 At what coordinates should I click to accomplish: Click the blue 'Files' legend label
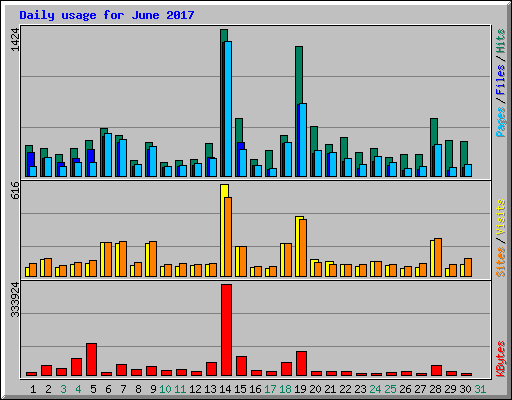point(500,79)
